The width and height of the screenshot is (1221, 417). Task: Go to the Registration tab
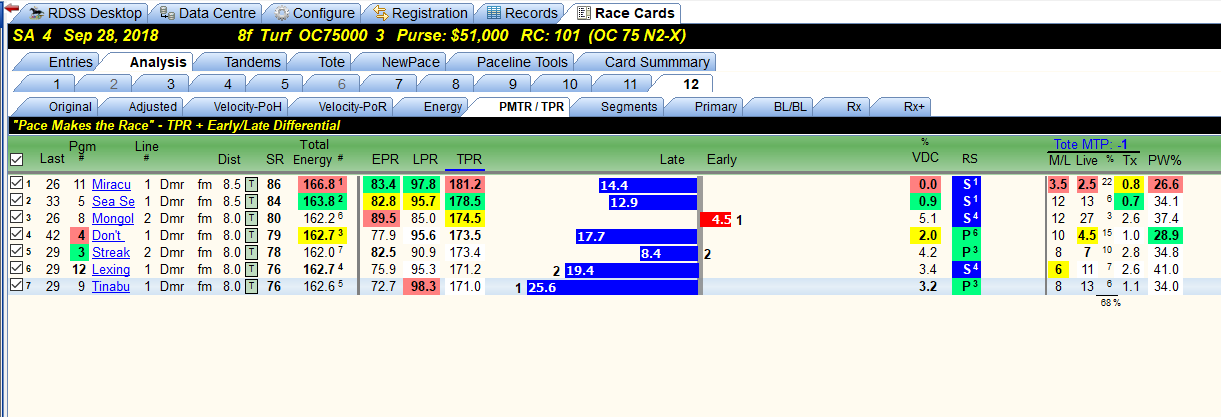point(419,13)
